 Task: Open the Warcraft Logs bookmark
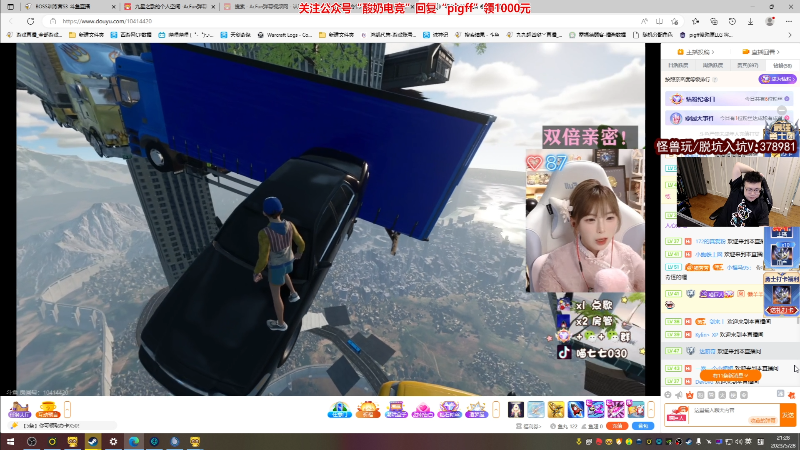(x=285, y=35)
